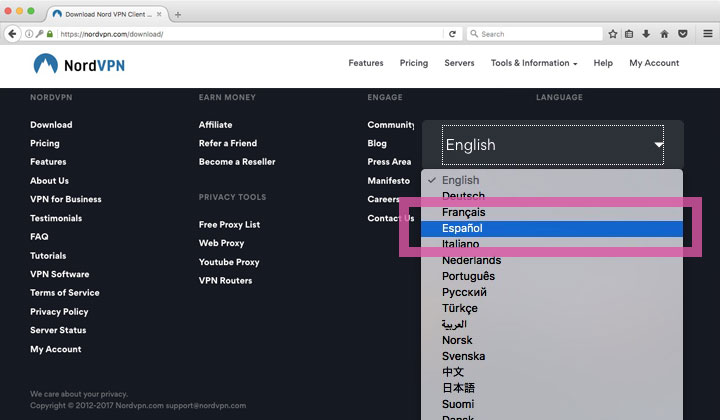Open Servers in the top navigation

point(459,63)
